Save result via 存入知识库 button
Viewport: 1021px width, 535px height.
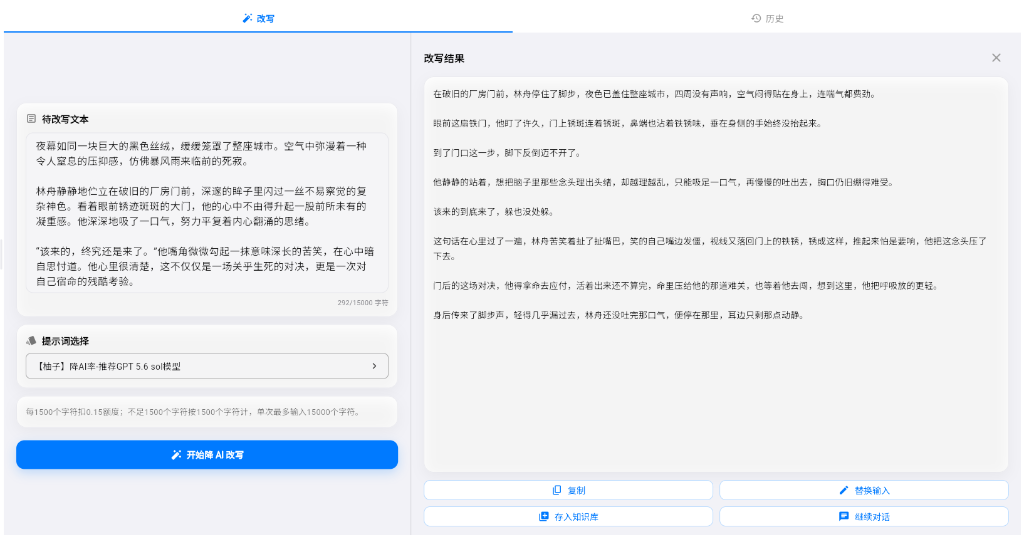coord(568,517)
